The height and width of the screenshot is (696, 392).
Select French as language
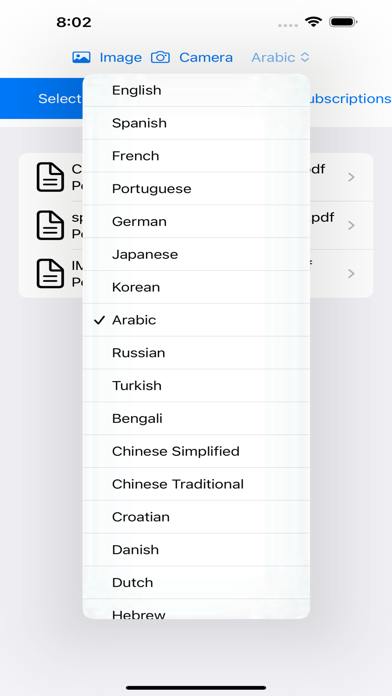[x=196, y=156]
